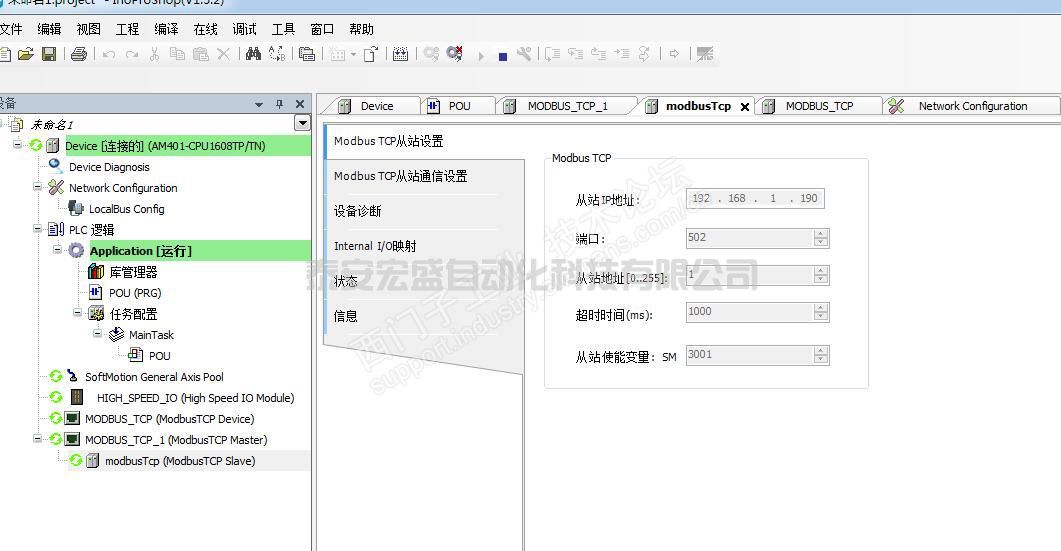Open Modbus TCP从站通信设置 page
Viewport: 1061px width, 551px height.
pyautogui.click(x=400, y=177)
